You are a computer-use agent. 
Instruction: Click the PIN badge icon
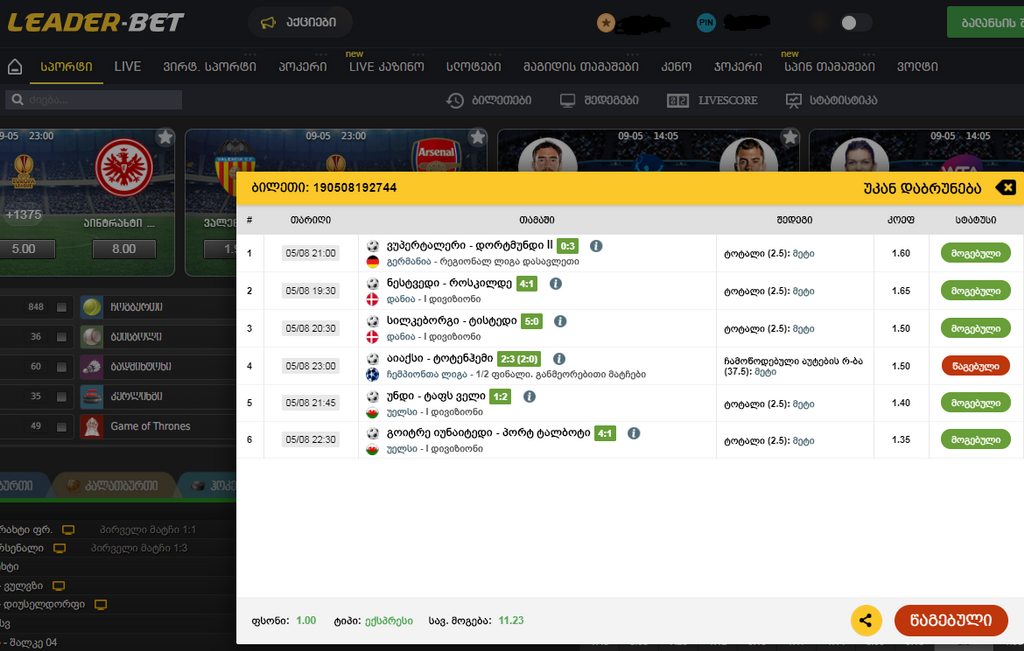point(706,23)
